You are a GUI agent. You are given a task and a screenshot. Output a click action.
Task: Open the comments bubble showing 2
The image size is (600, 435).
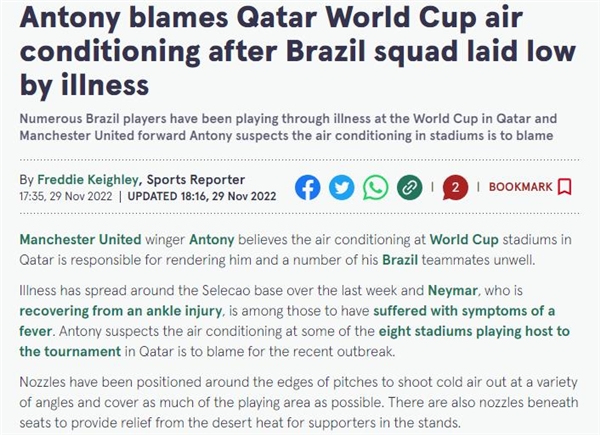coord(455,187)
